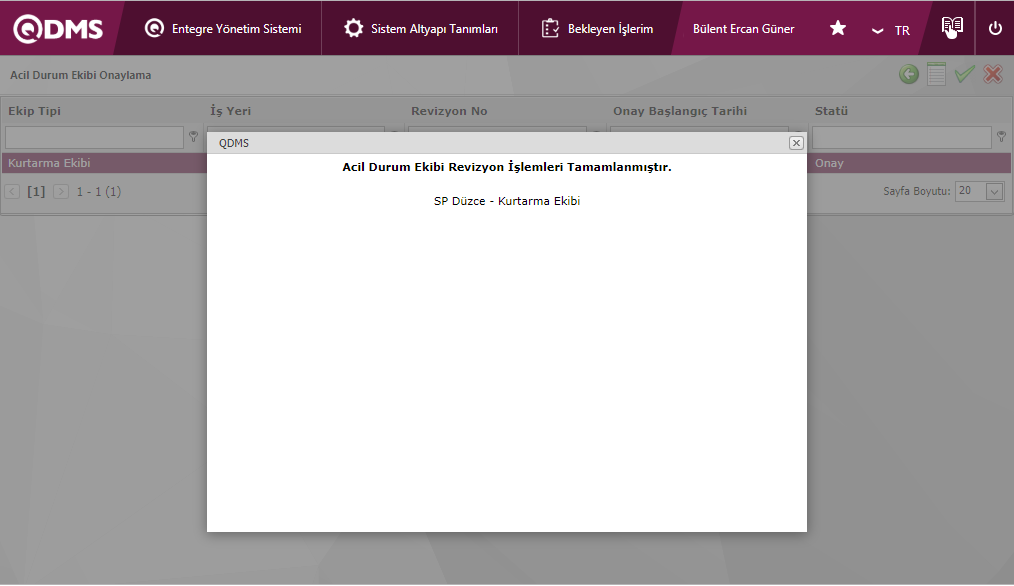This screenshot has width=1014, height=586.
Task: Click Onay Başlangıç Tarihi column header
Action: click(680, 111)
